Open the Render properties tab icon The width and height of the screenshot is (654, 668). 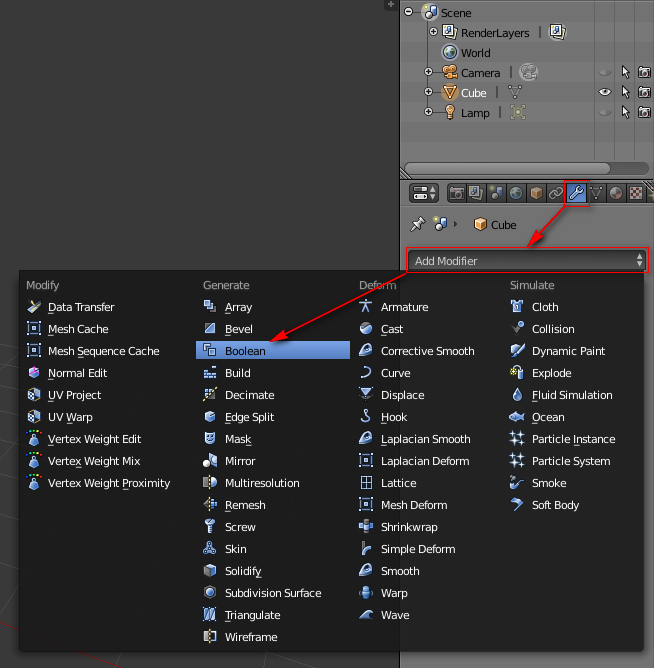point(456,193)
